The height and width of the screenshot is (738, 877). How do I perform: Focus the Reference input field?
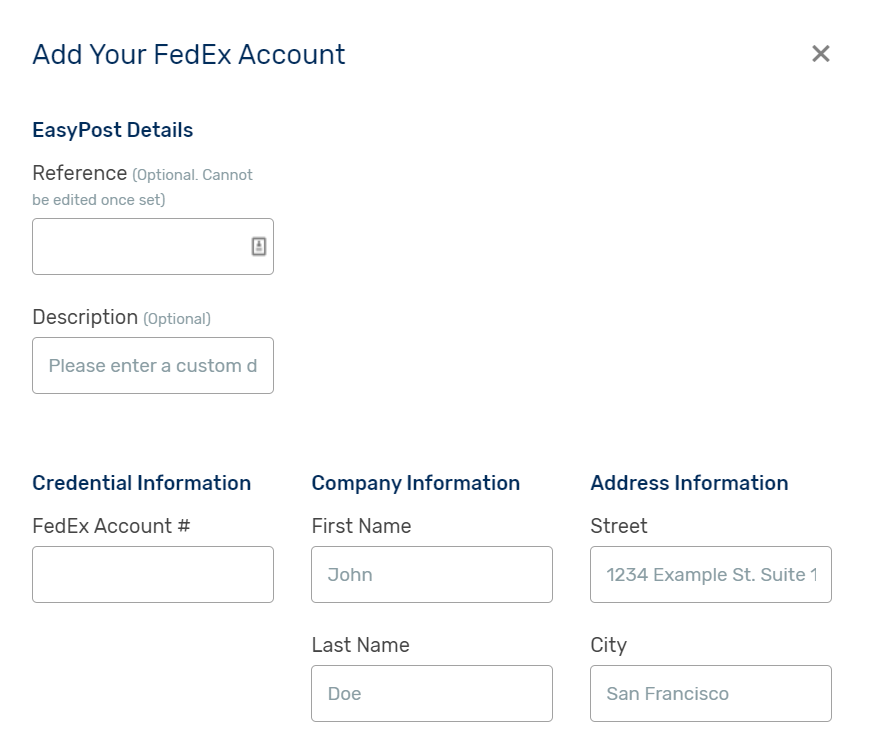tap(153, 246)
